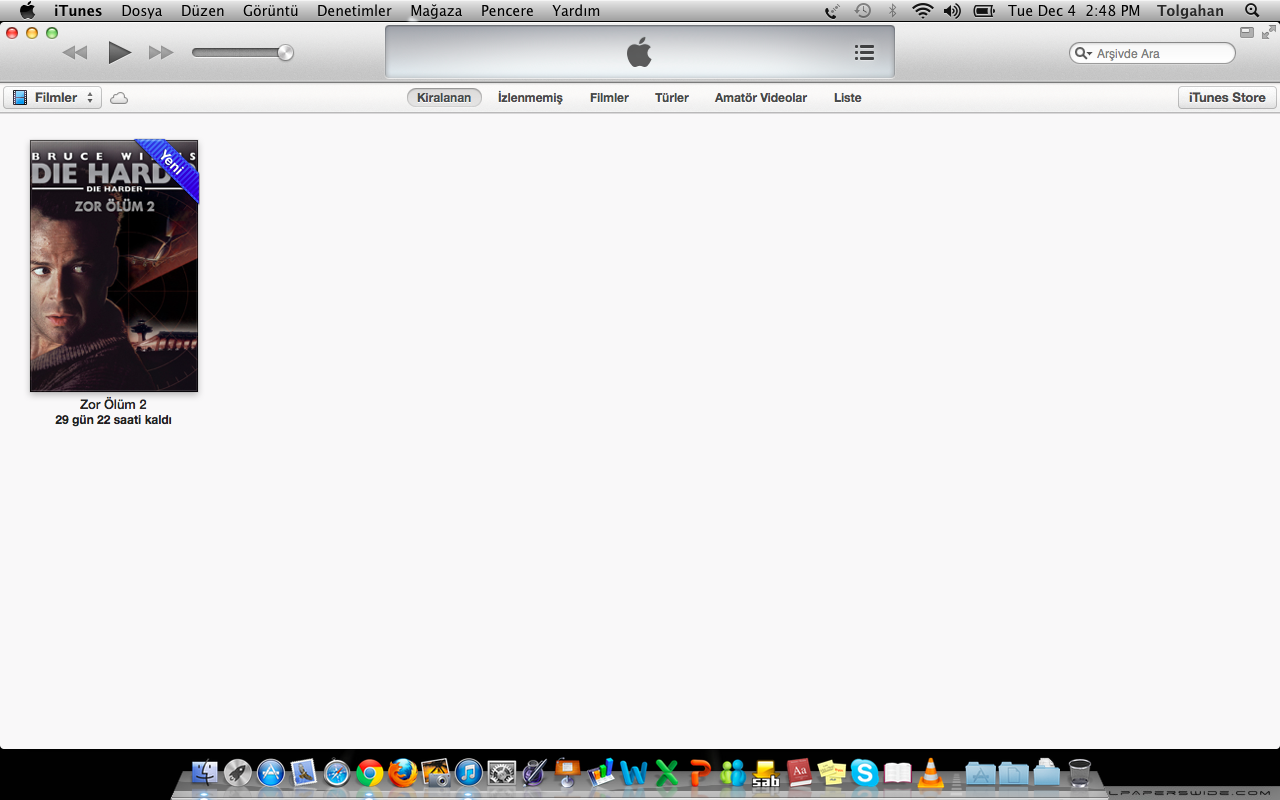The width and height of the screenshot is (1280, 800).
Task: Open the Düzen menu
Action: (203, 11)
